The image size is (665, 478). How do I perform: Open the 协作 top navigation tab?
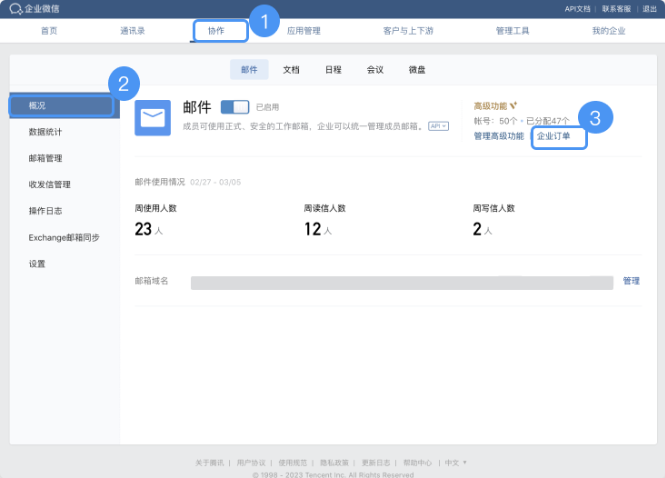219,31
